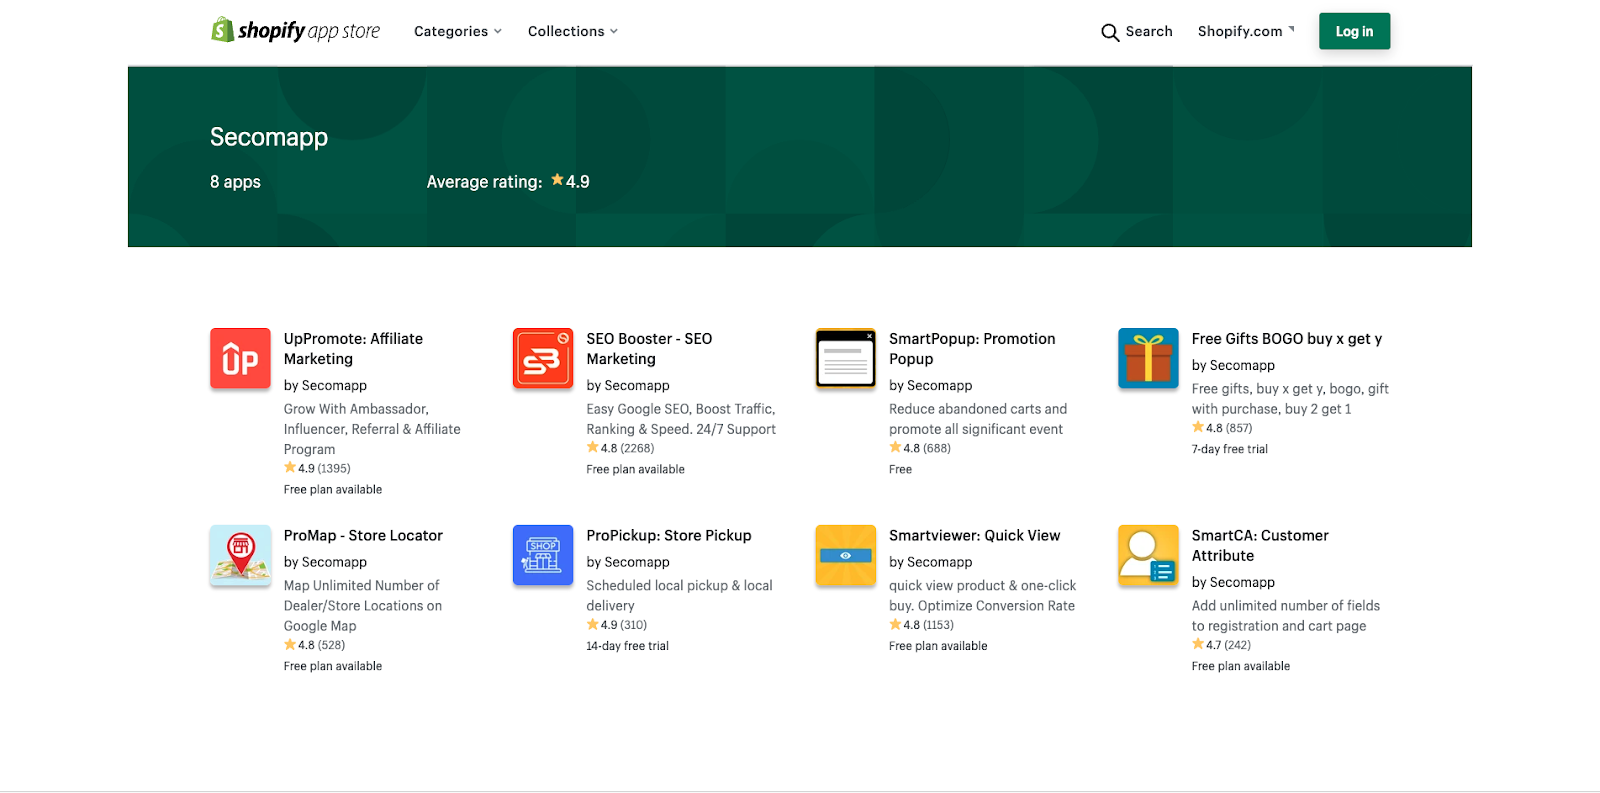Open Smartviewer: Quick View title link
The image size is (1600, 793).
click(975, 536)
